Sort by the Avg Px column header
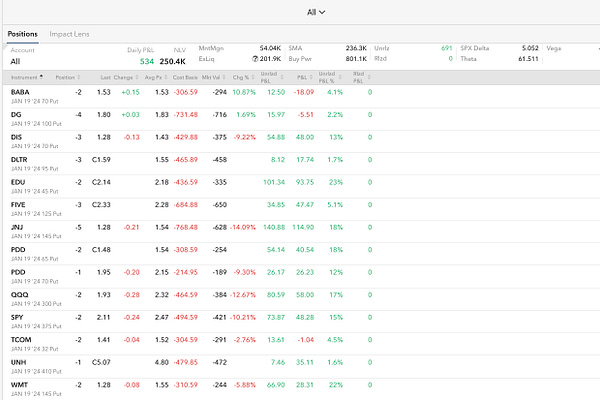 point(156,77)
